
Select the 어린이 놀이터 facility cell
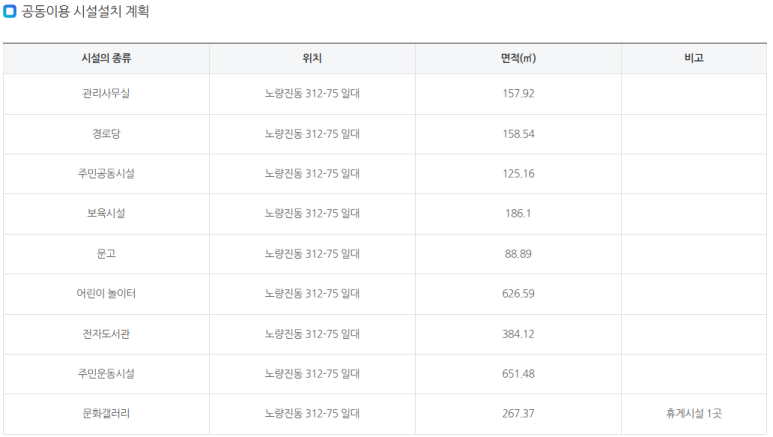106,293
